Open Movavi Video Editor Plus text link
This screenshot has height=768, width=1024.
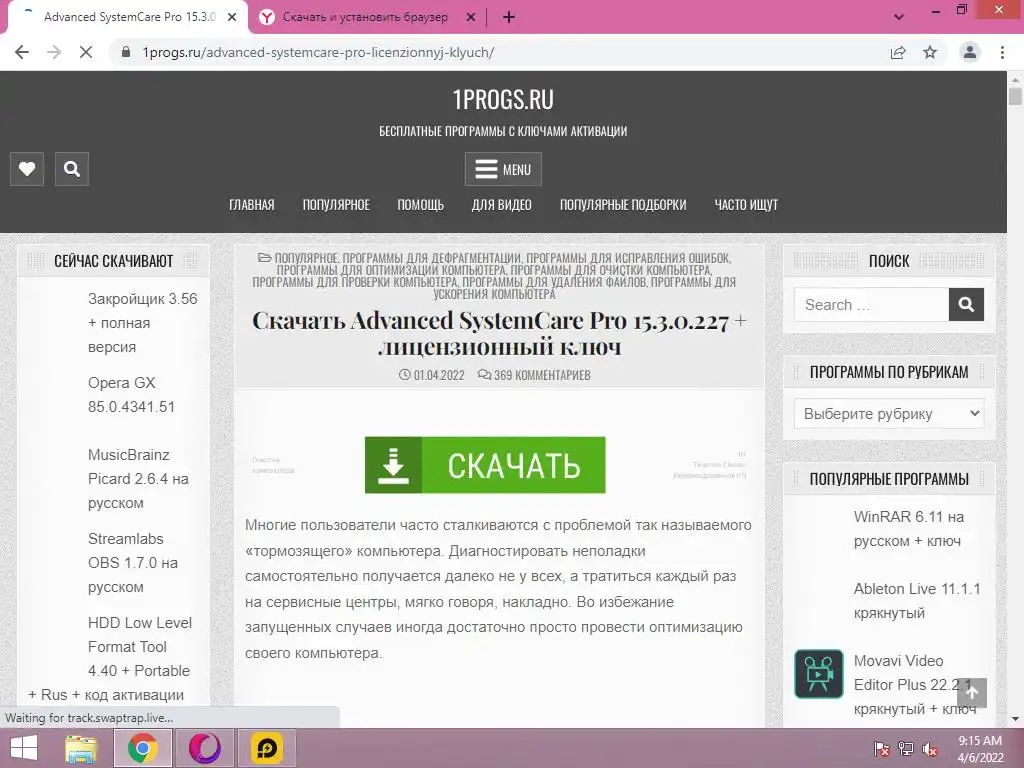click(914, 684)
